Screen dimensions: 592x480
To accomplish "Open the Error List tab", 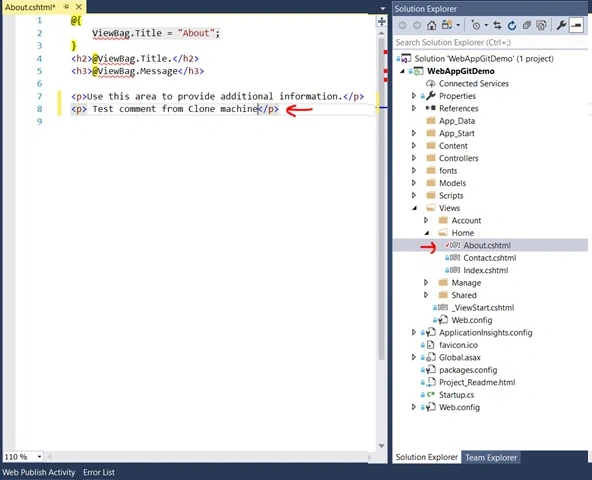I will pyautogui.click(x=99, y=472).
